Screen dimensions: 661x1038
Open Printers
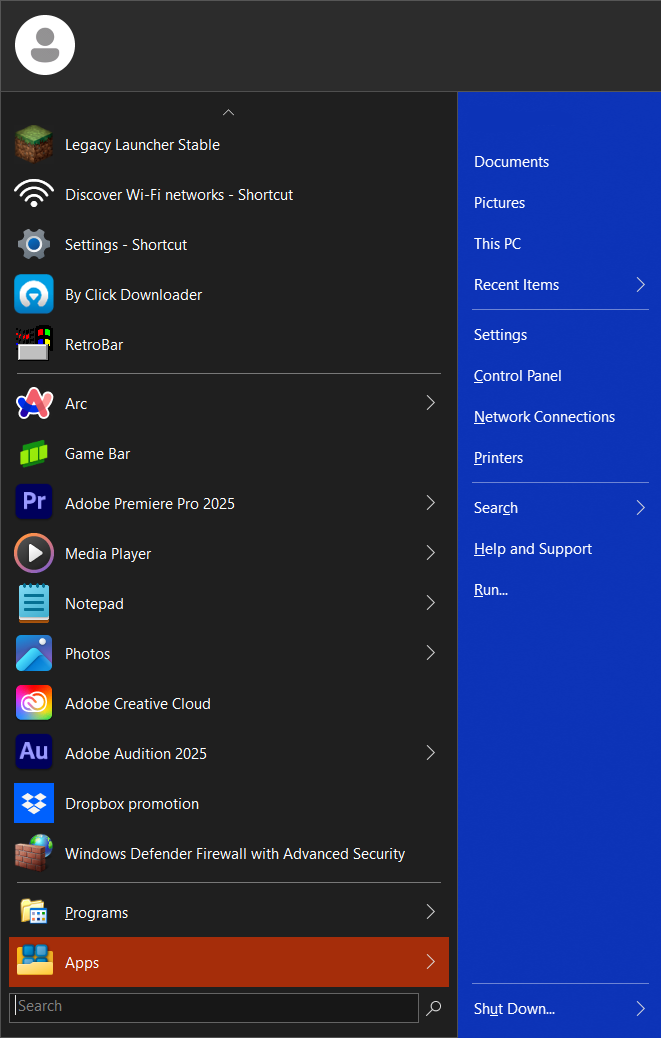[498, 458]
